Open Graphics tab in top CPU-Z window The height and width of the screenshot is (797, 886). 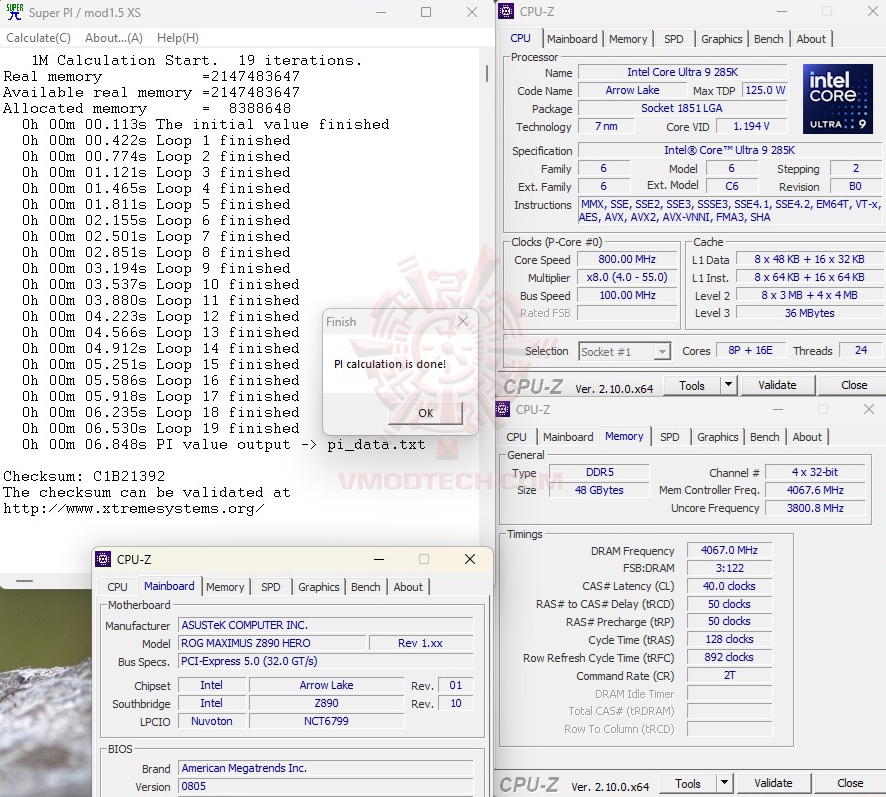coord(722,39)
